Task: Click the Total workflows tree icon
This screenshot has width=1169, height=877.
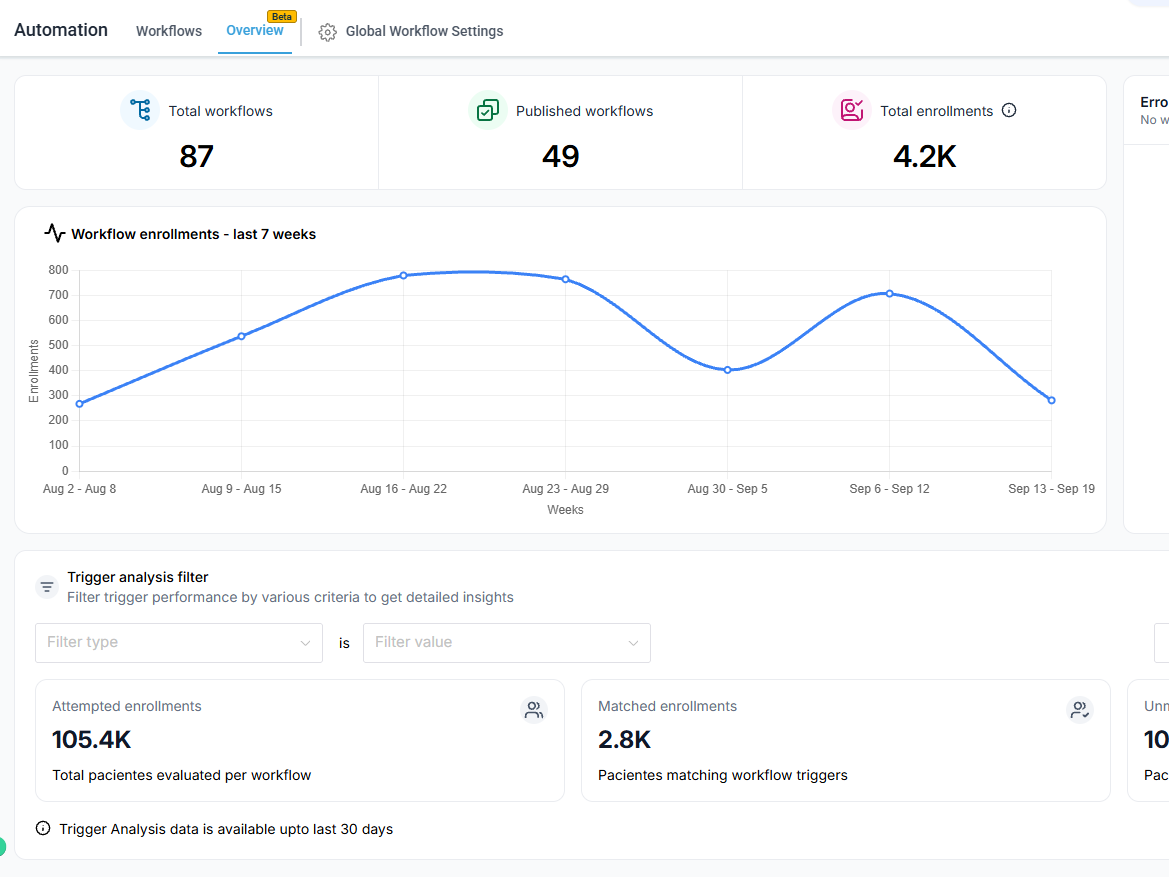Action: pos(140,110)
